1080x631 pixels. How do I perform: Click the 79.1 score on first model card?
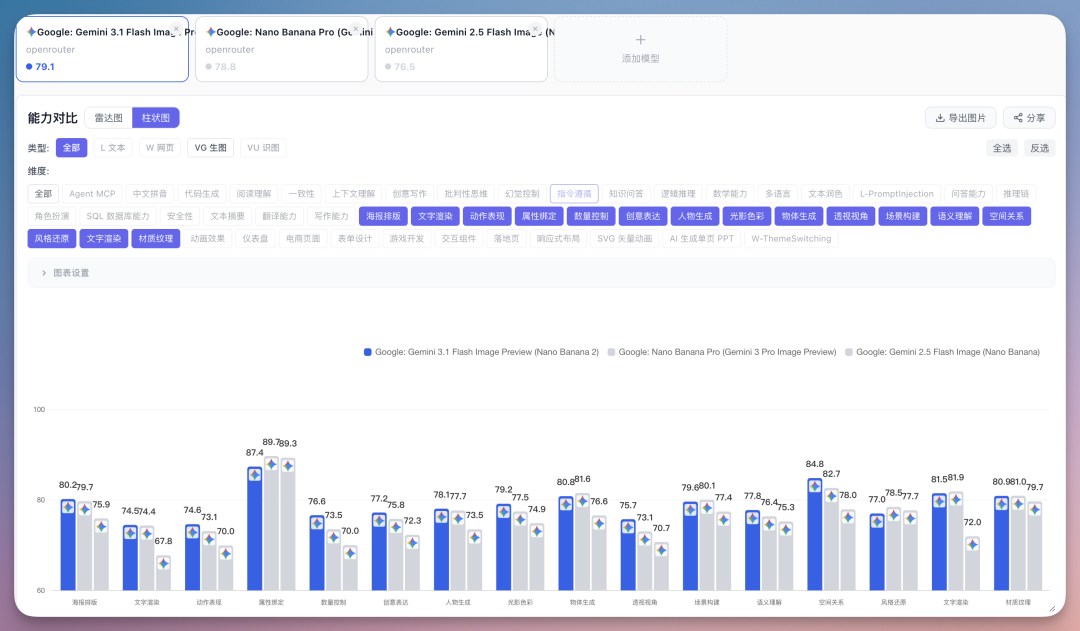point(45,67)
